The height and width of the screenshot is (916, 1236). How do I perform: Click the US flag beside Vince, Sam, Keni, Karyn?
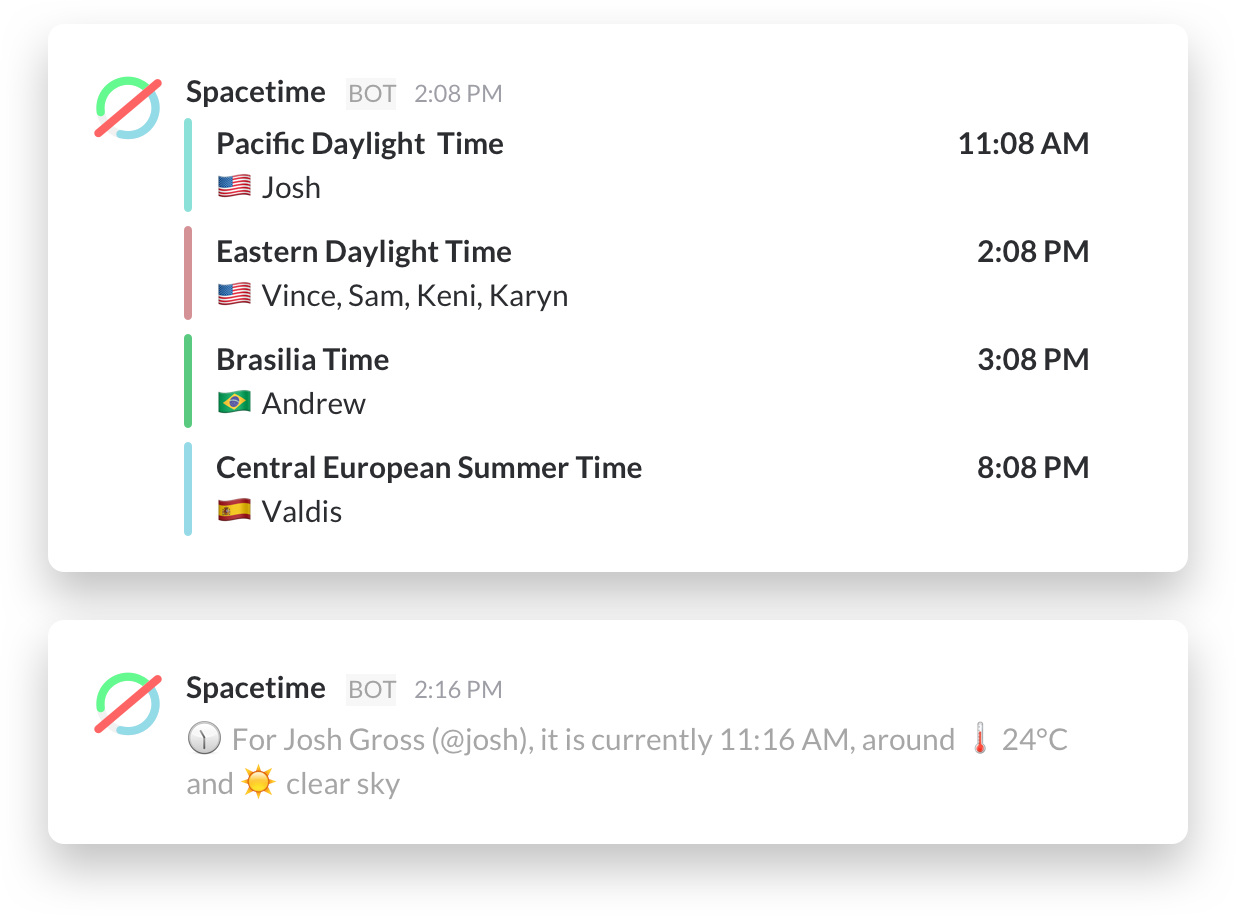pyautogui.click(x=234, y=295)
